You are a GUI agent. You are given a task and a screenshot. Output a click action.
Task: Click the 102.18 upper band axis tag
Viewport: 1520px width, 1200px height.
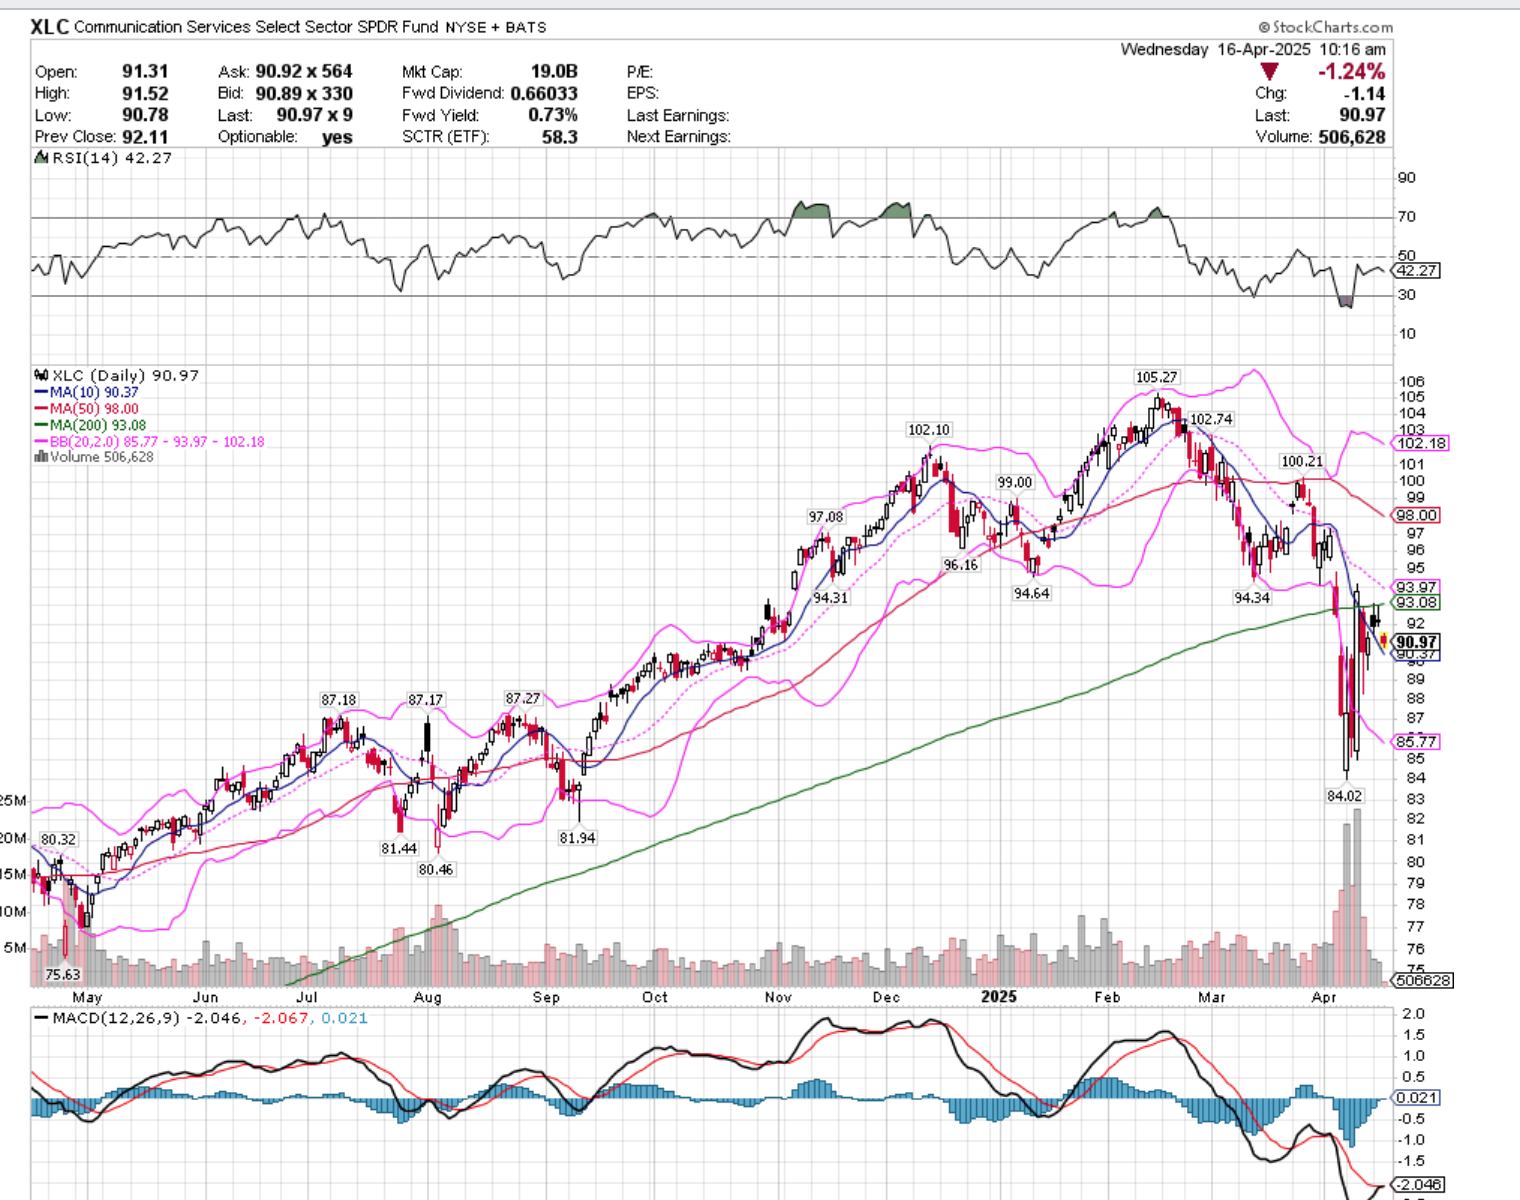[1422, 444]
